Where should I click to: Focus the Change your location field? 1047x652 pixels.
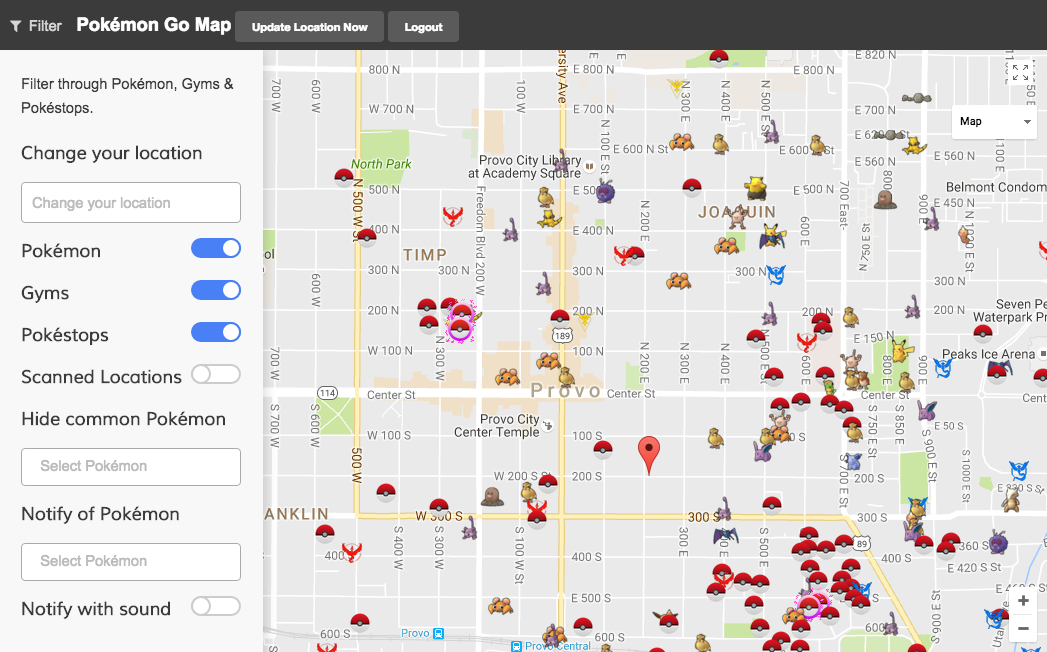click(131, 202)
